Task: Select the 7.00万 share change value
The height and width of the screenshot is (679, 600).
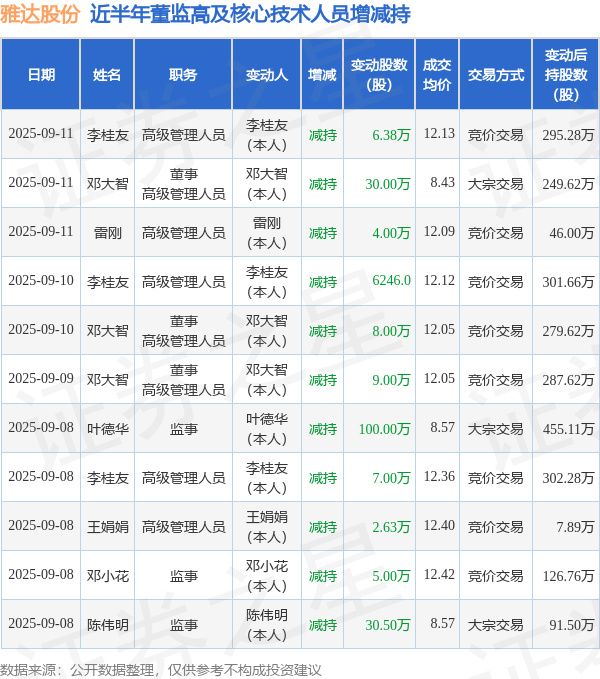Action: click(x=391, y=477)
